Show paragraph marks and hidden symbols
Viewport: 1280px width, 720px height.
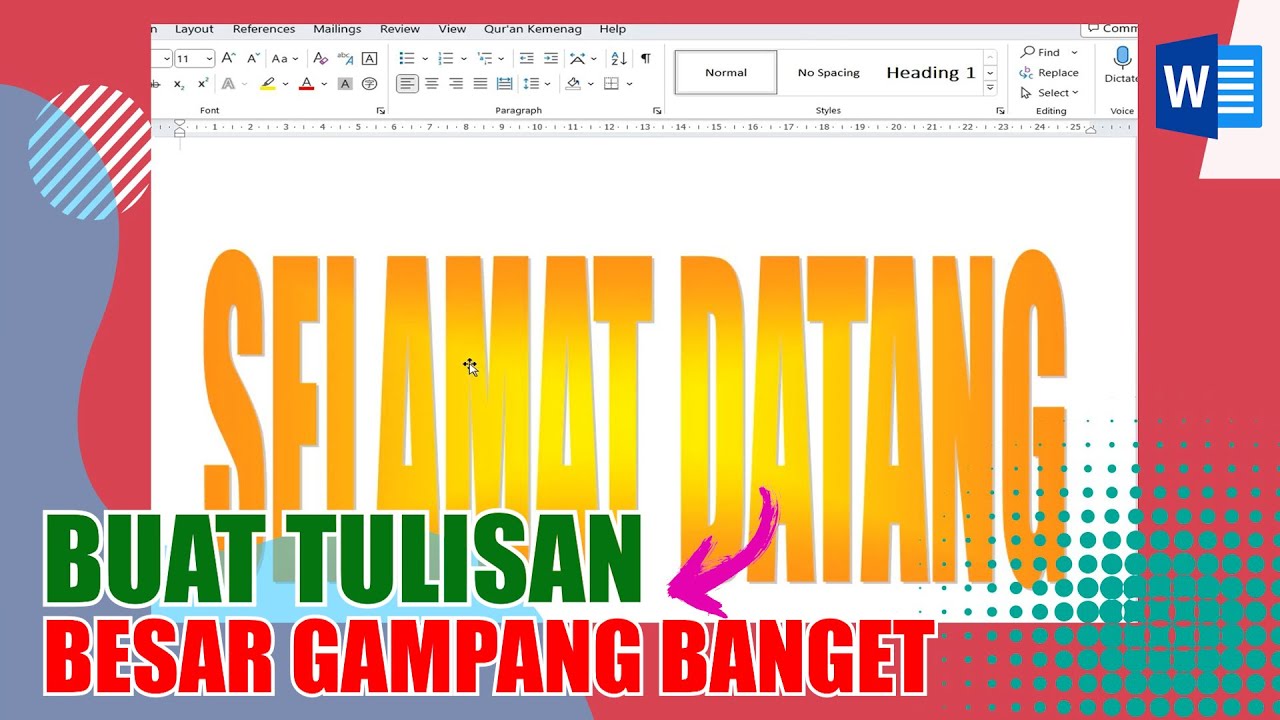pyautogui.click(x=646, y=58)
